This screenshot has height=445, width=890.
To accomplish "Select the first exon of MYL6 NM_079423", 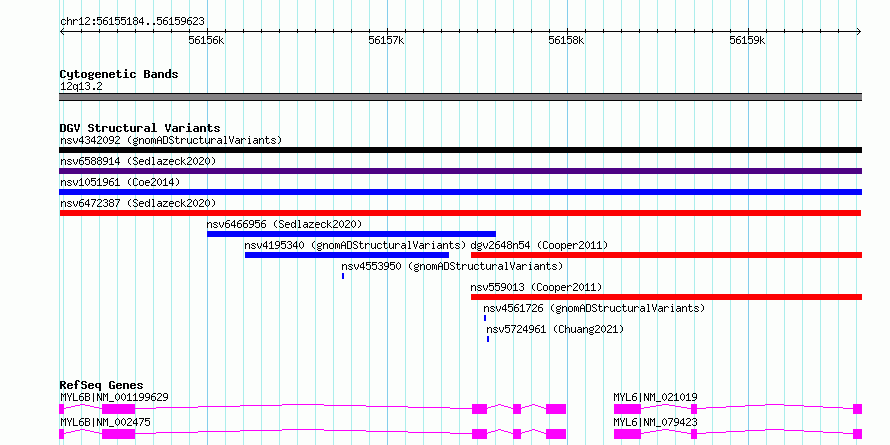I will point(627,434).
